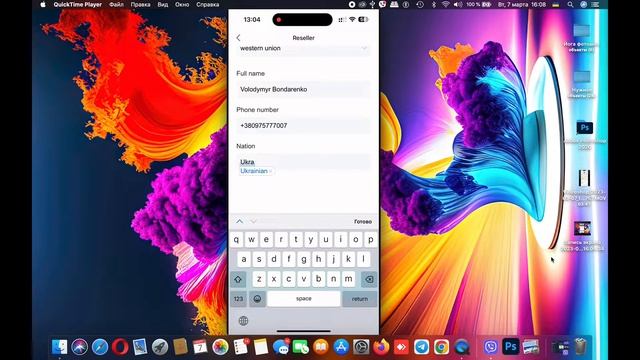Select the Full name input field
The height and width of the screenshot is (360, 640).
(303, 89)
